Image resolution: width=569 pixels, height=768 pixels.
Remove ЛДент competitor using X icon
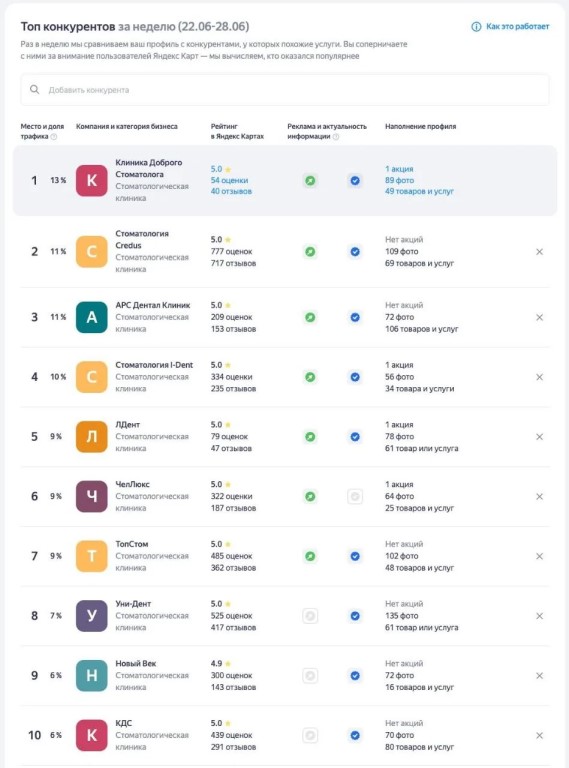[539, 437]
